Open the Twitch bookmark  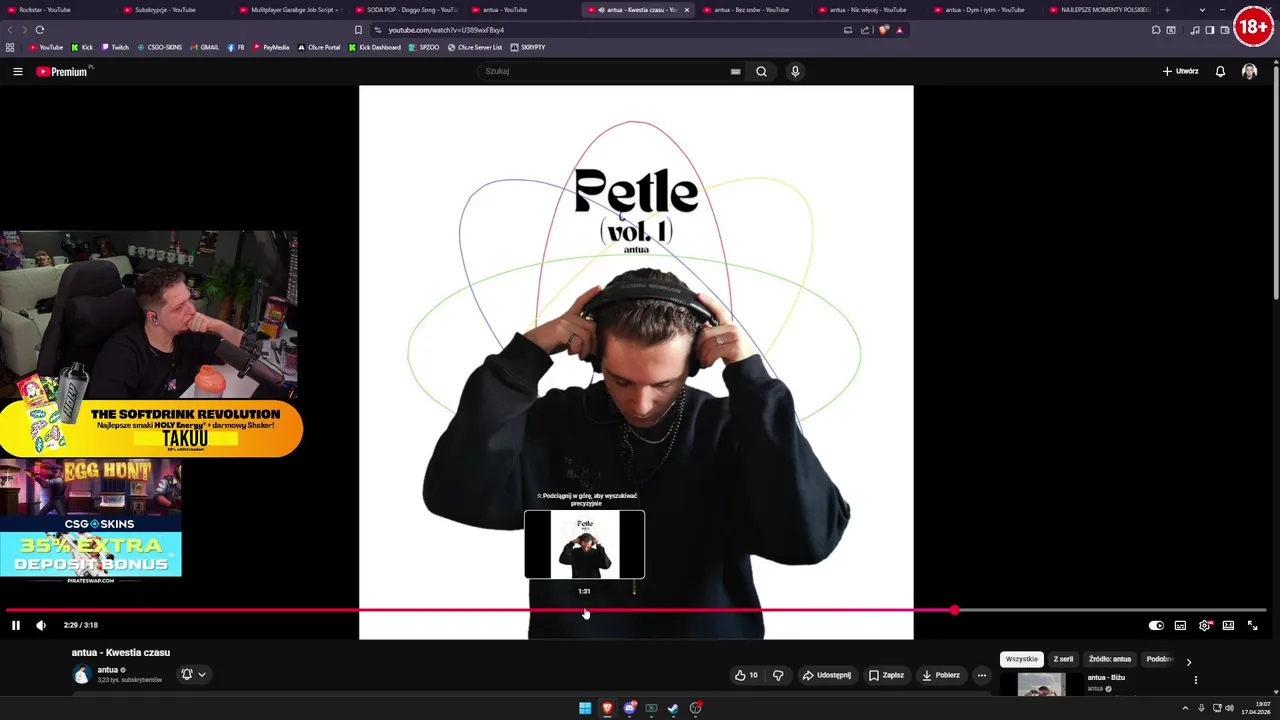point(114,47)
